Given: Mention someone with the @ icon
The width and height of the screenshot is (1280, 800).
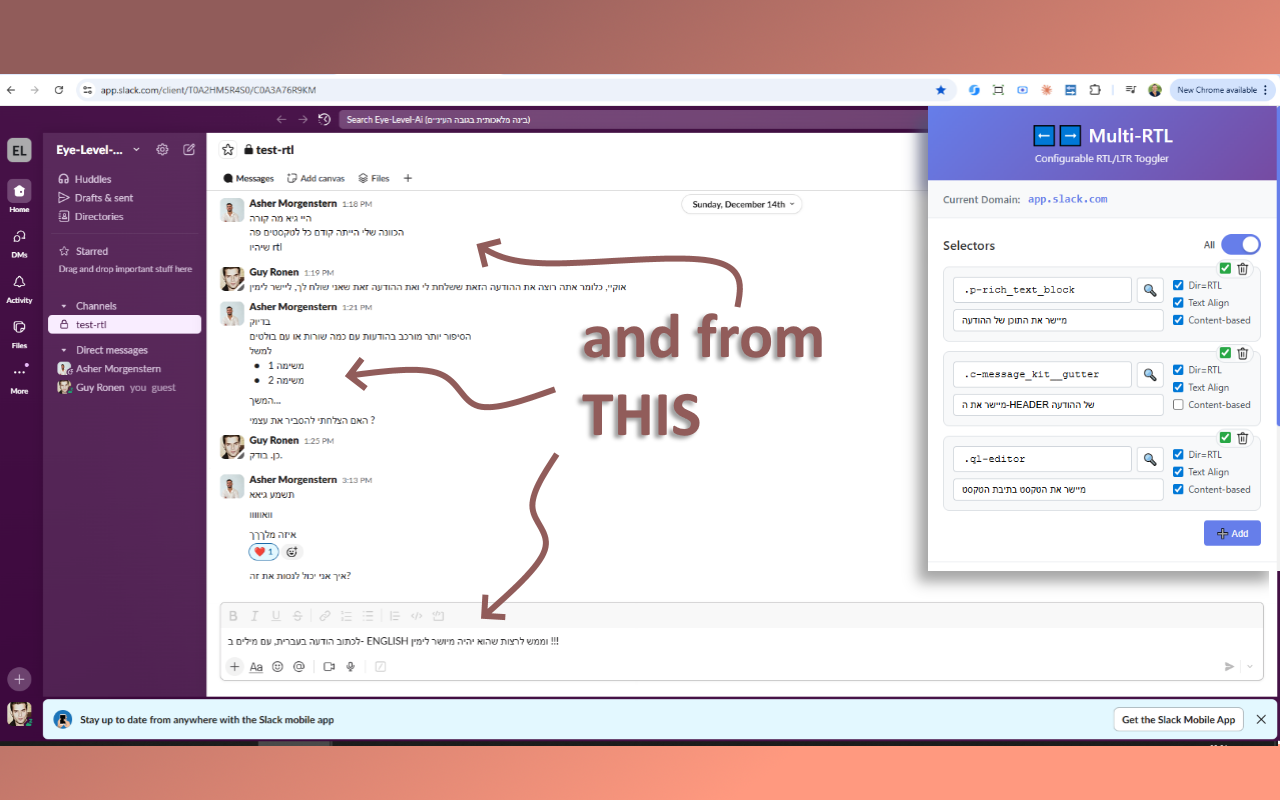Looking at the screenshot, I should click(x=299, y=667).
